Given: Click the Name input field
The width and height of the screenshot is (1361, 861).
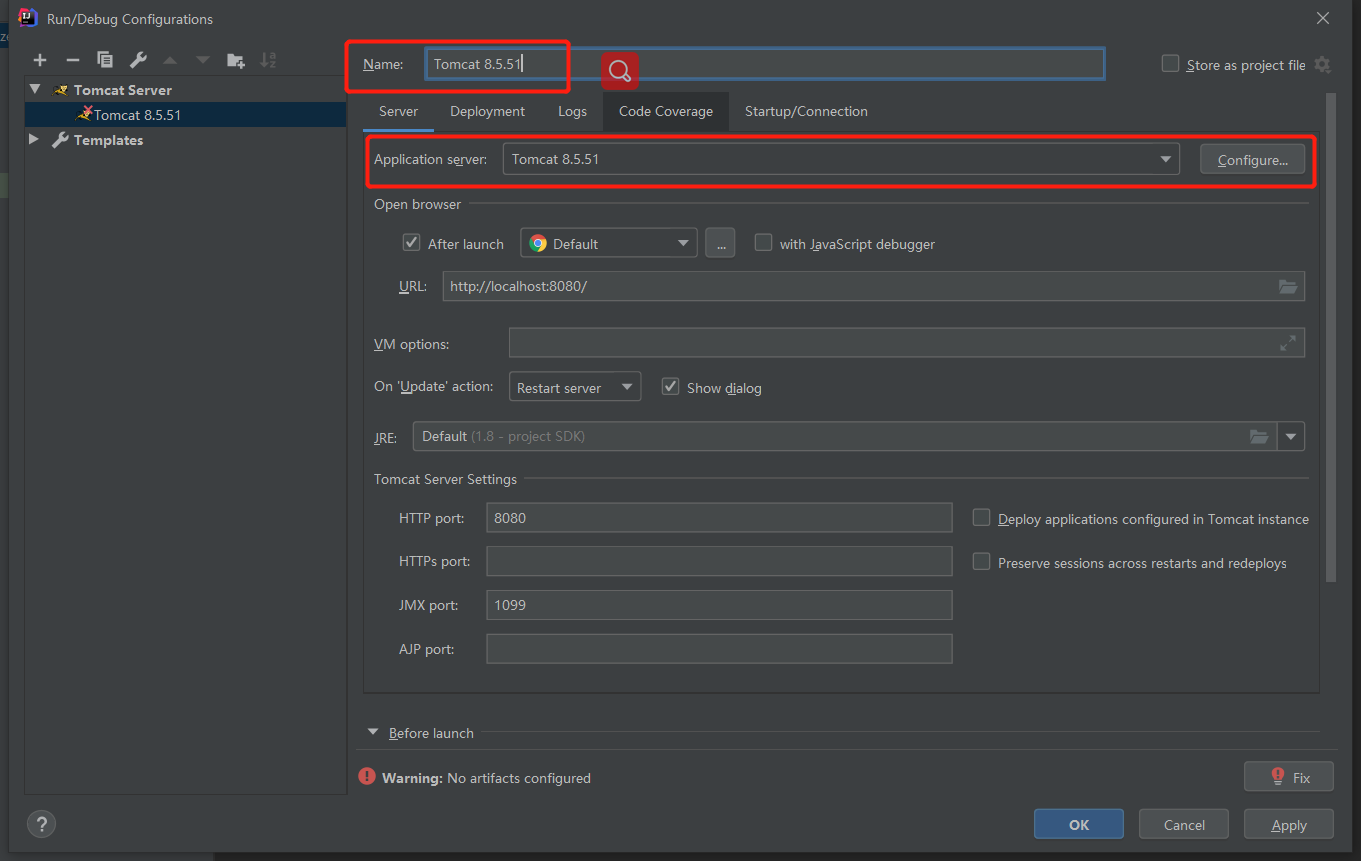Looking at the screenshot, I should [765, 64].
